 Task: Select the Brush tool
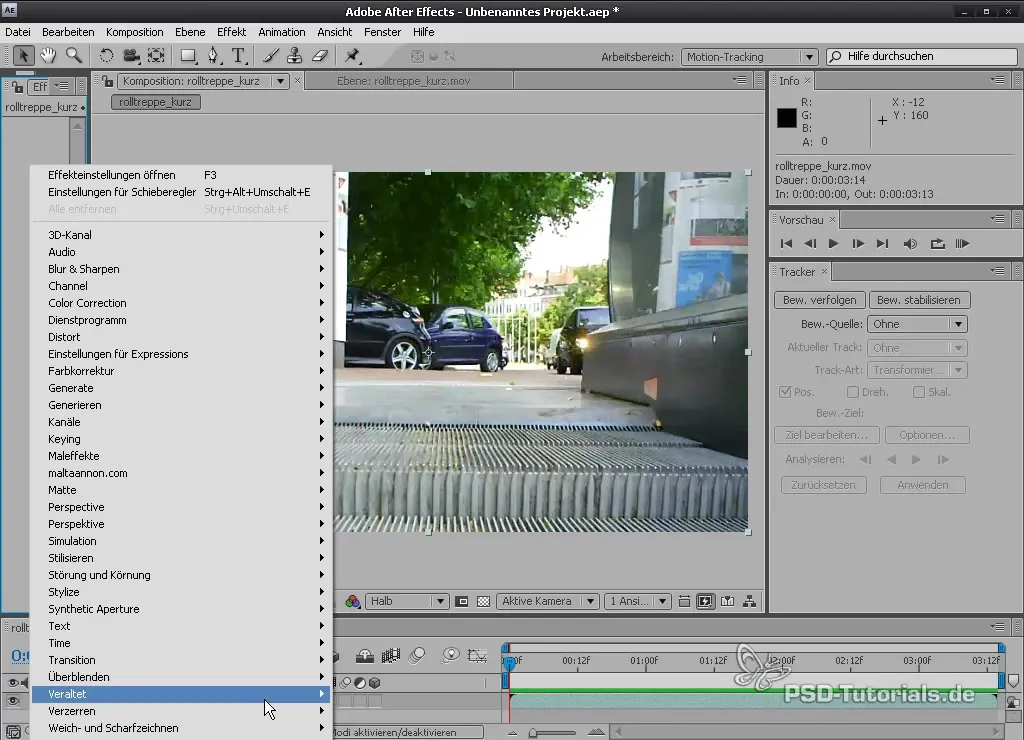point(270,56)
